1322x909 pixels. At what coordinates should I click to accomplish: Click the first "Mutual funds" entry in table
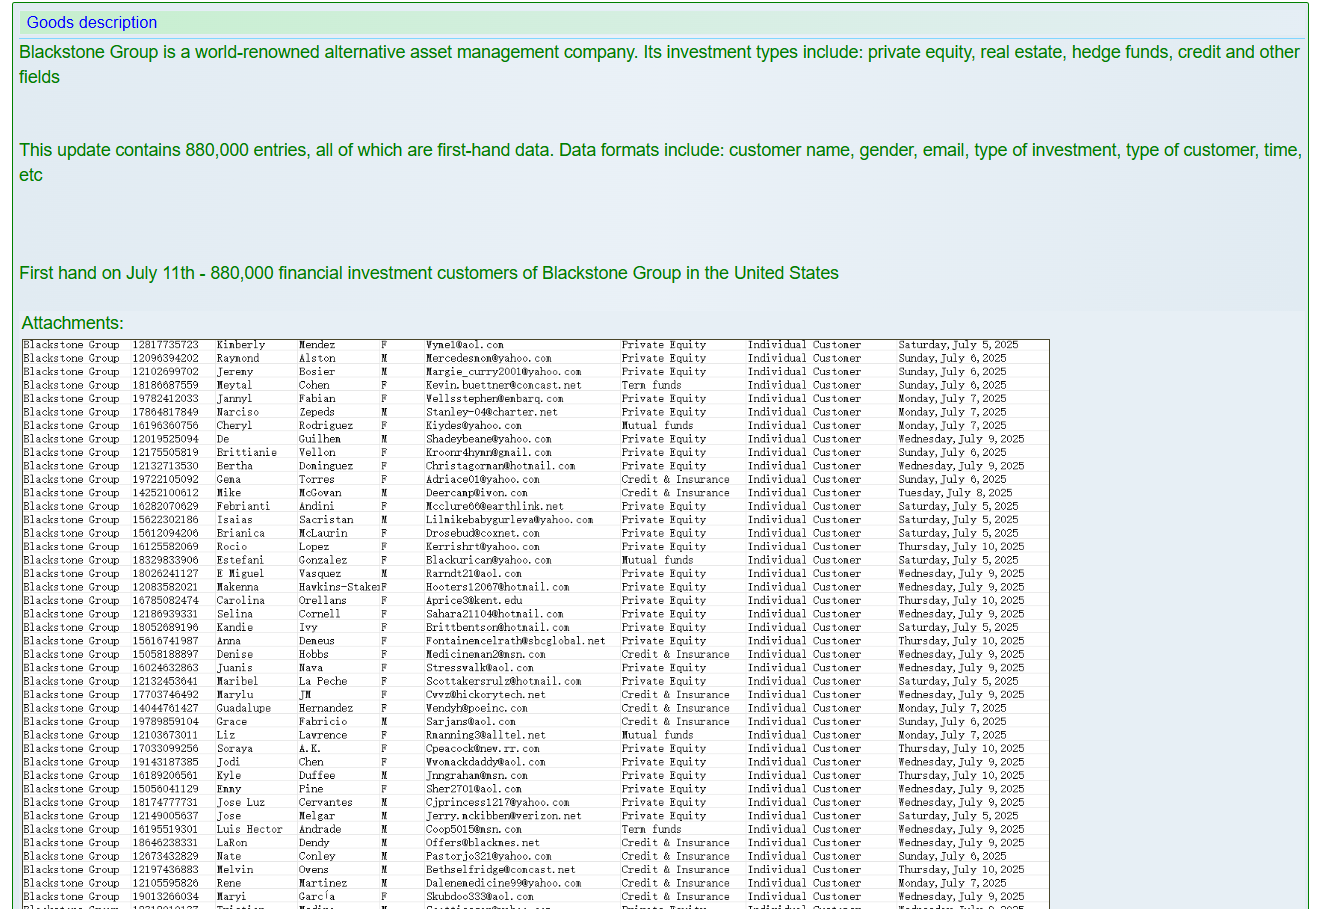pyautogui.click(x=657, y=425)
